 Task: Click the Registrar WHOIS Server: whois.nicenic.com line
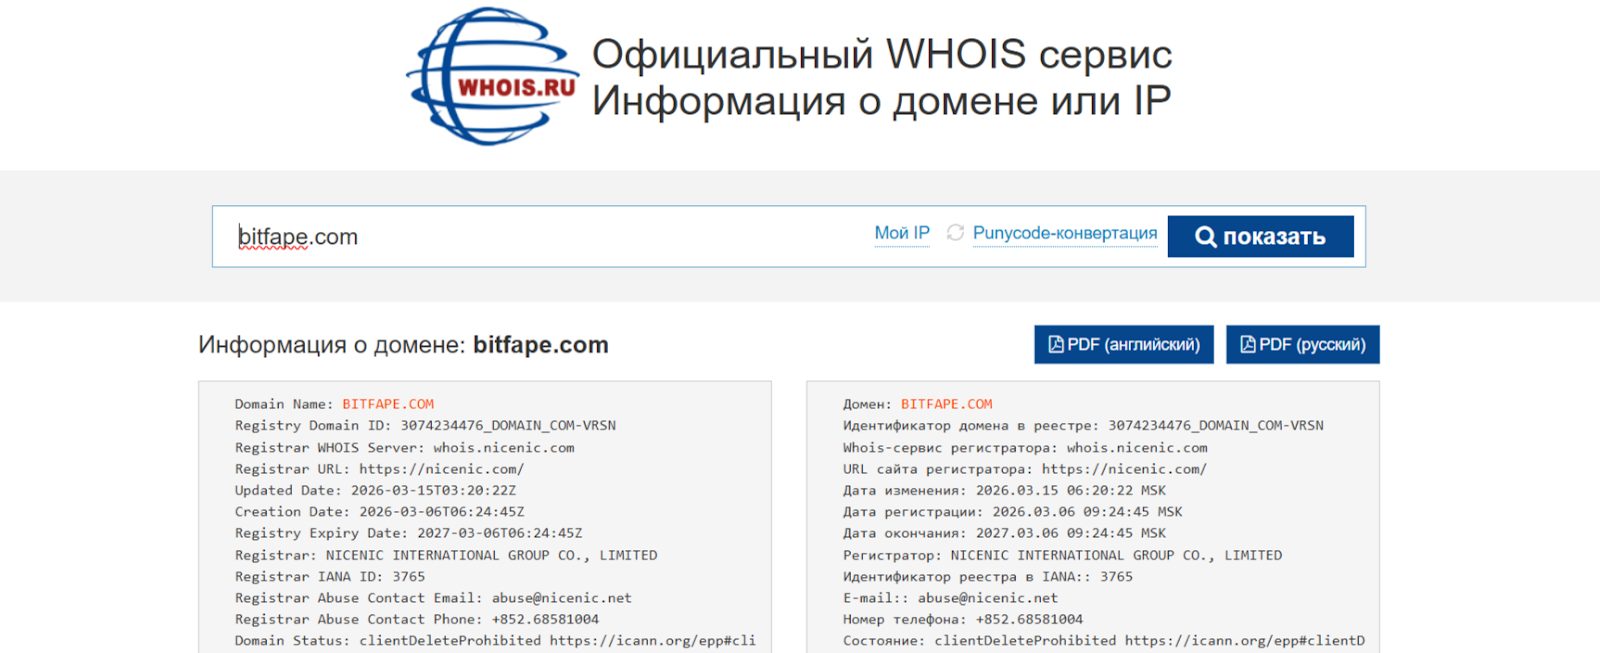pyautogui.click(x=405, y=448)
